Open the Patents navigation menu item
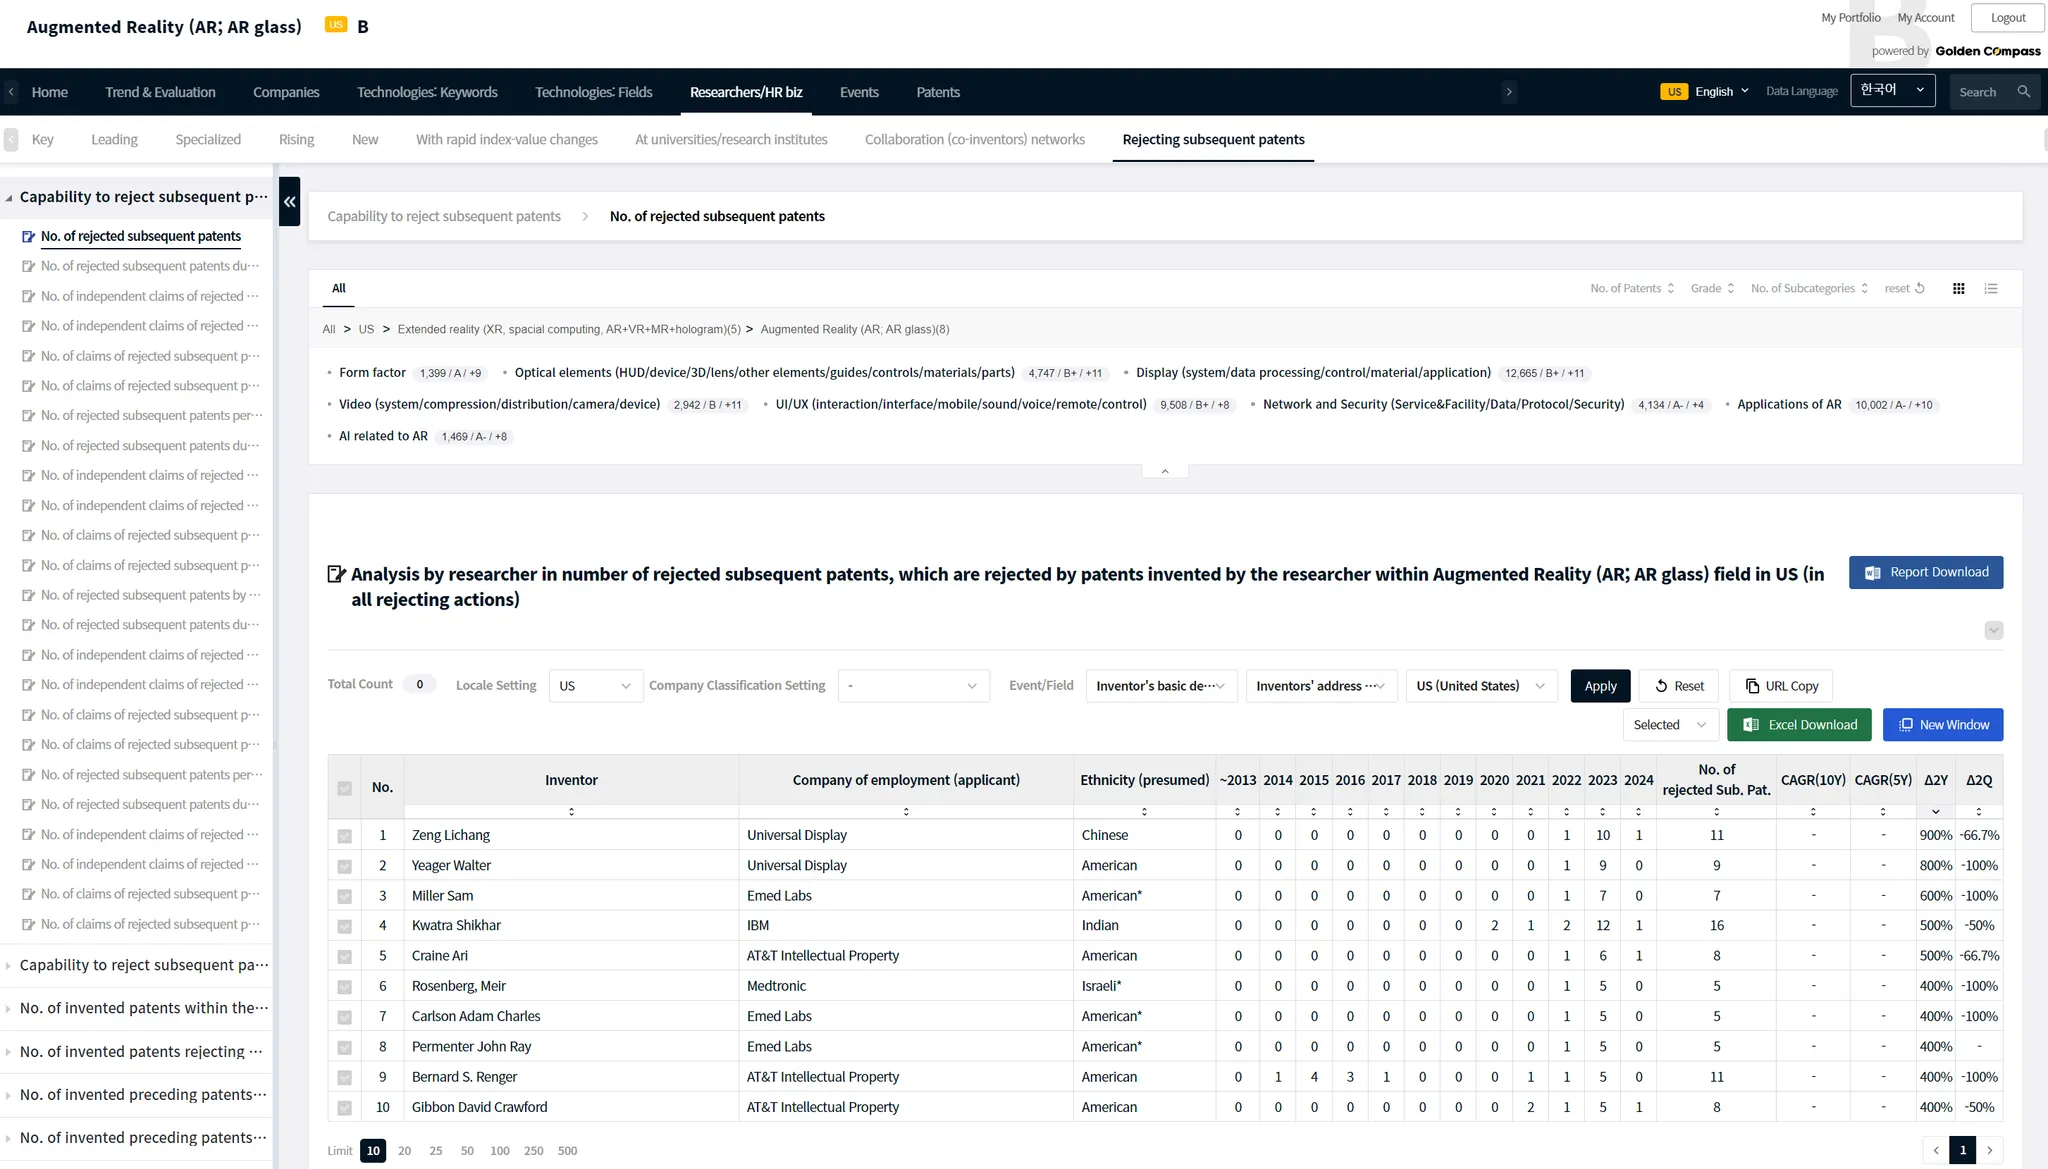 (937, 92)
